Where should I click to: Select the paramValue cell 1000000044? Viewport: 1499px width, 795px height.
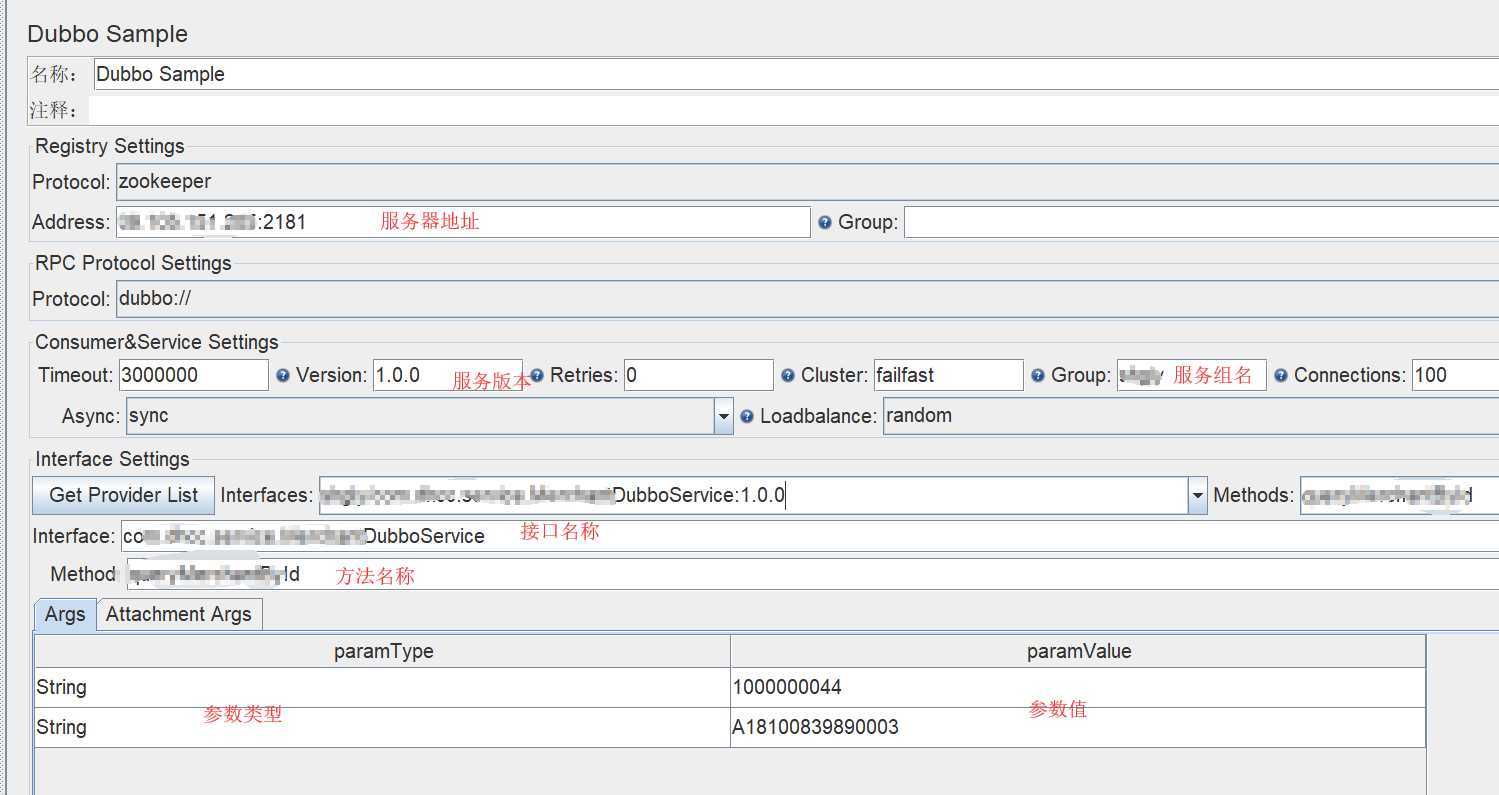[x=1078, y=687]
